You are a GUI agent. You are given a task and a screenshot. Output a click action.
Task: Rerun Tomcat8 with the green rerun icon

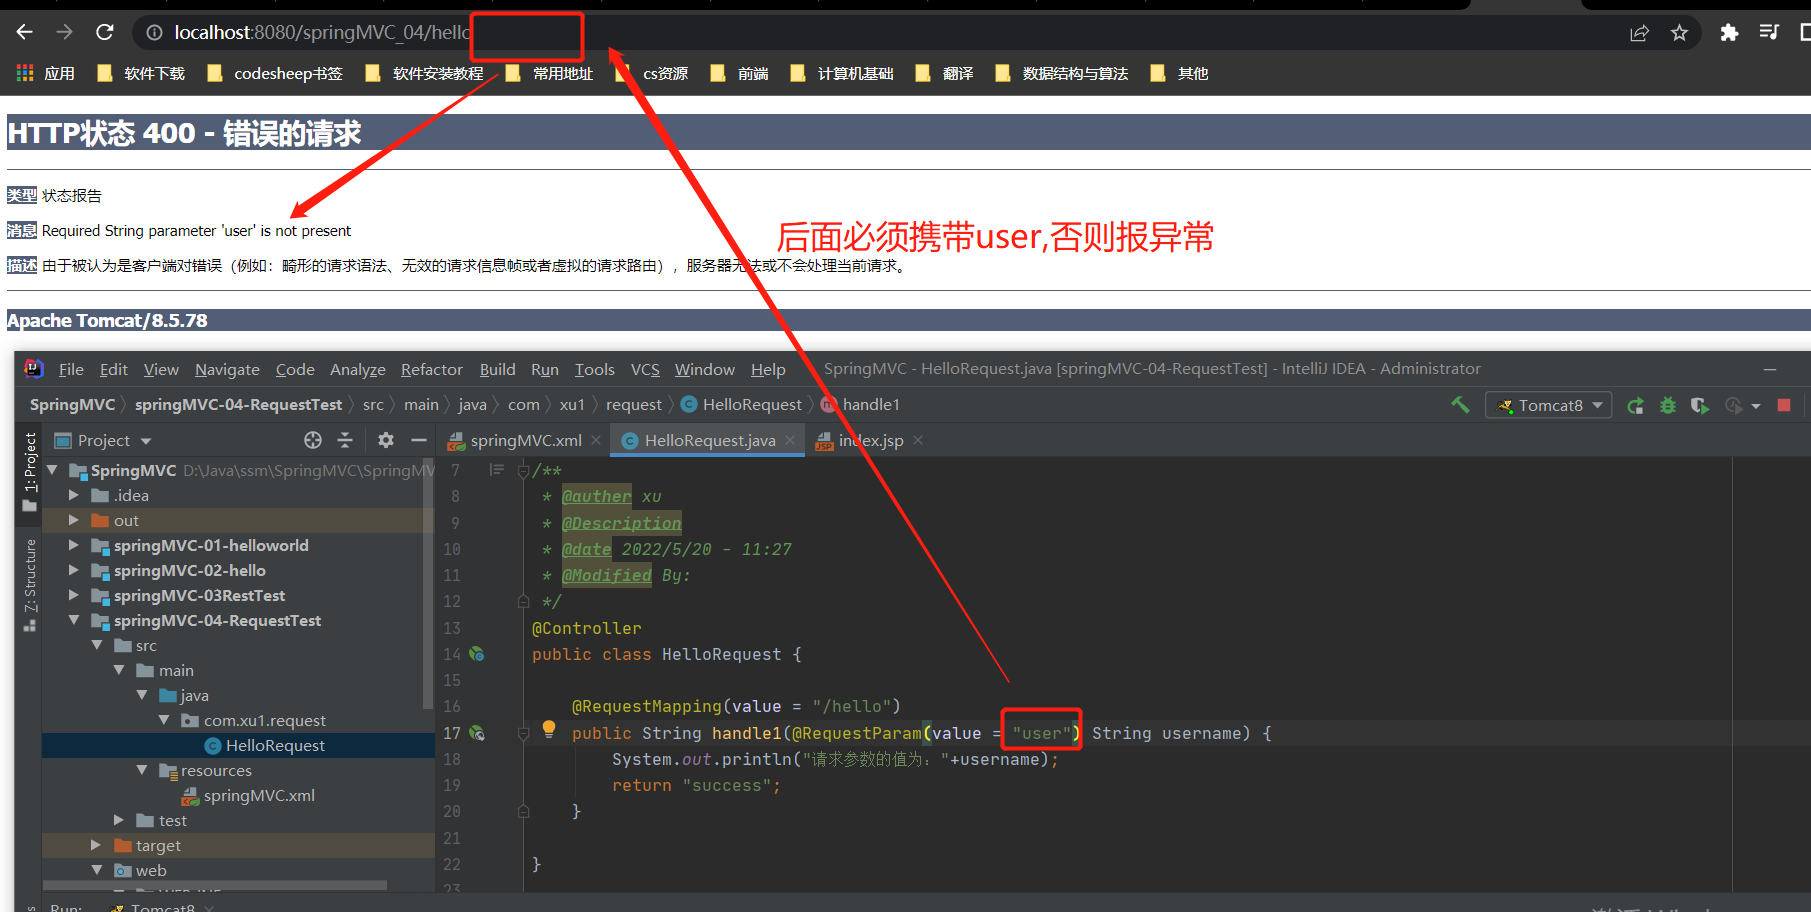(x=1636, y=405)
